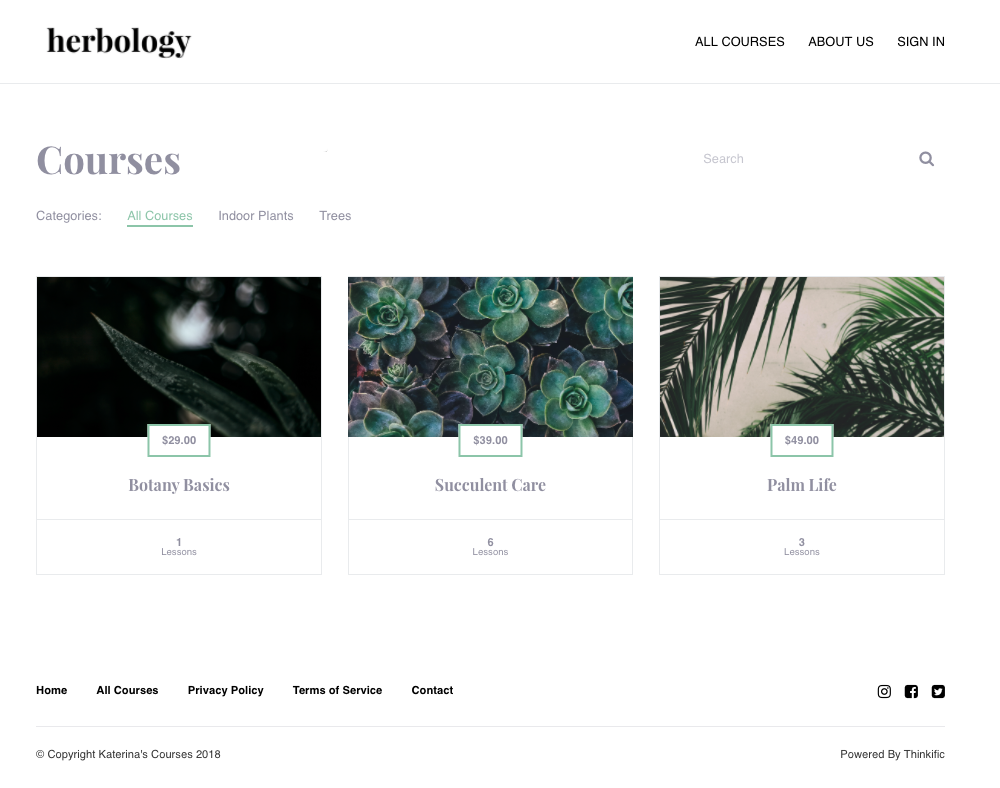
Task: Open Privacy Policy footer link
Action: [x=225, y=690]
